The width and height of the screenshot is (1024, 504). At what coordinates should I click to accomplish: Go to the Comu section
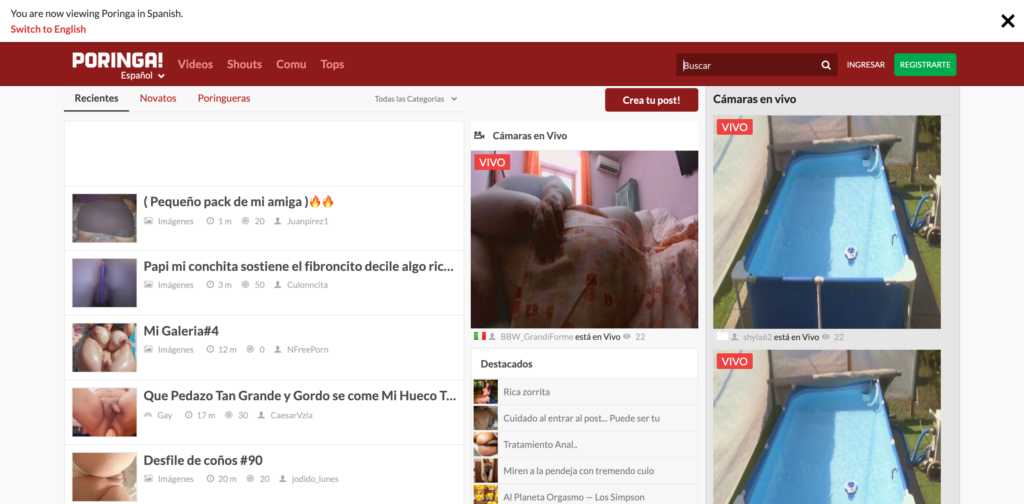tap(291, 64)
